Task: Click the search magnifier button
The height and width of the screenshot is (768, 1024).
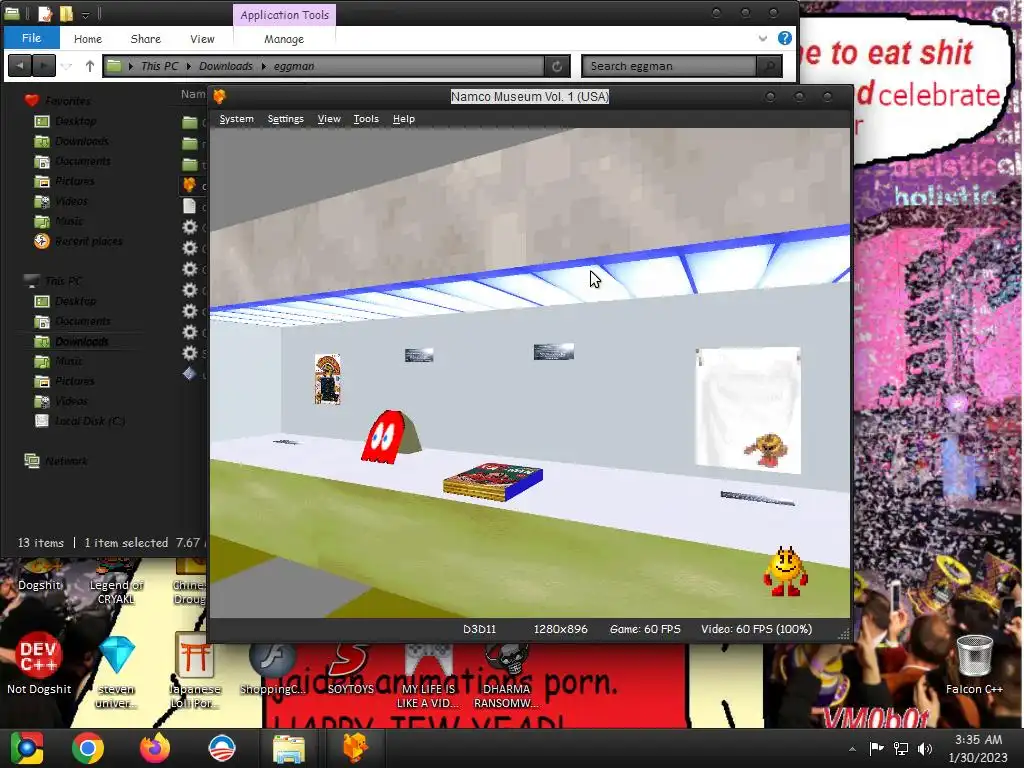Action: click(x=769, y=66)
